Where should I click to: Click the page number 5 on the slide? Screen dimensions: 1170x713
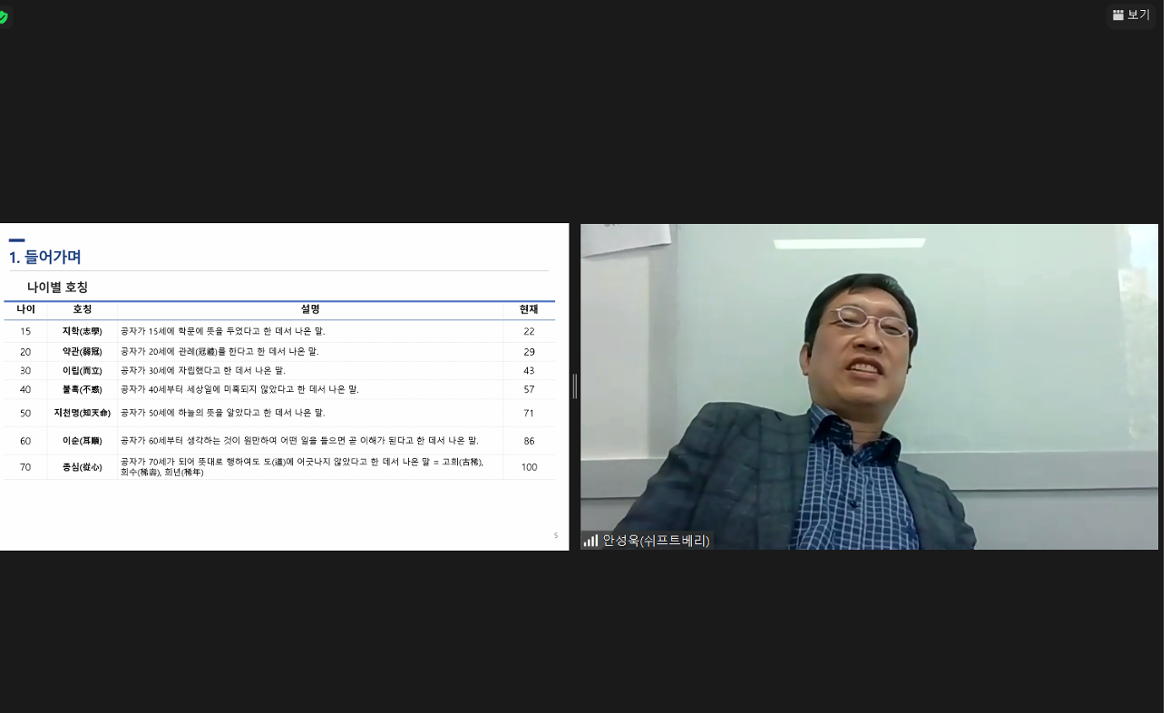pos(555,536)
